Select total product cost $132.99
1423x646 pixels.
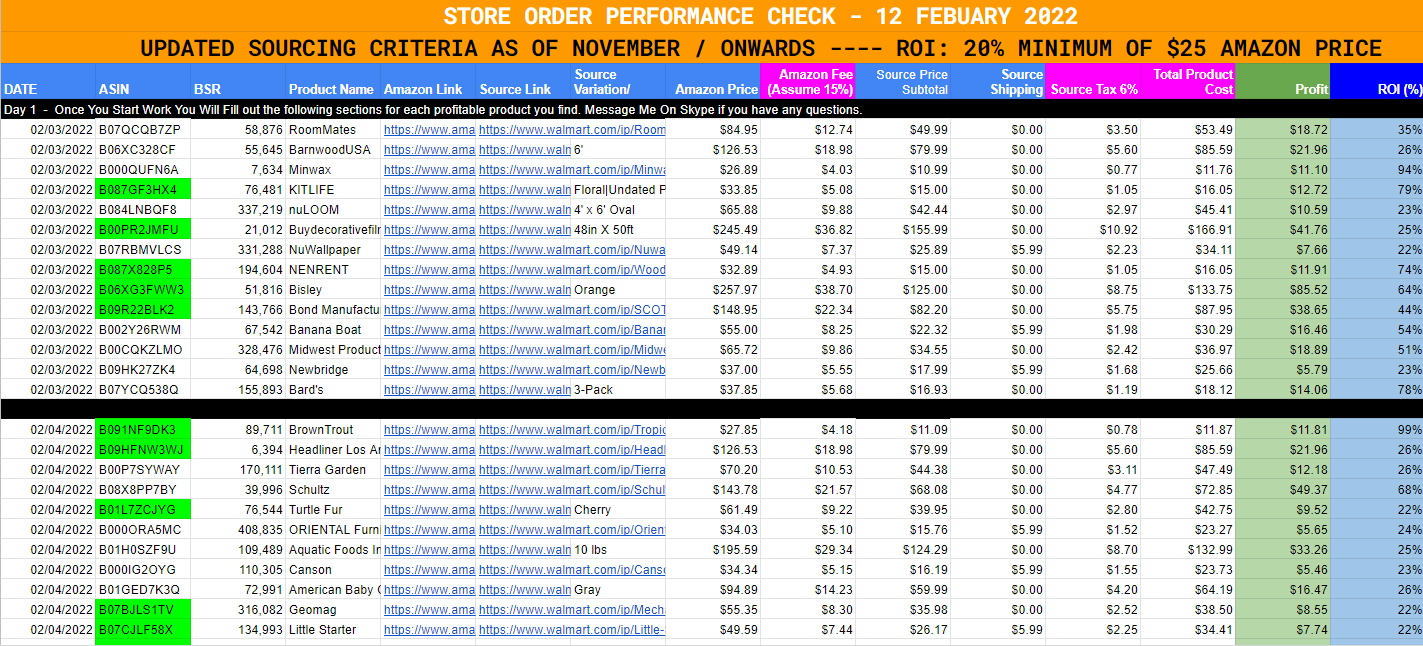1188,549
